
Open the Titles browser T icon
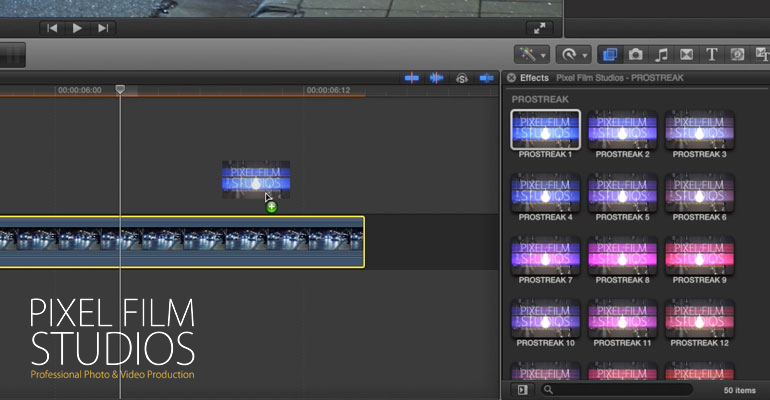point(712,54)
